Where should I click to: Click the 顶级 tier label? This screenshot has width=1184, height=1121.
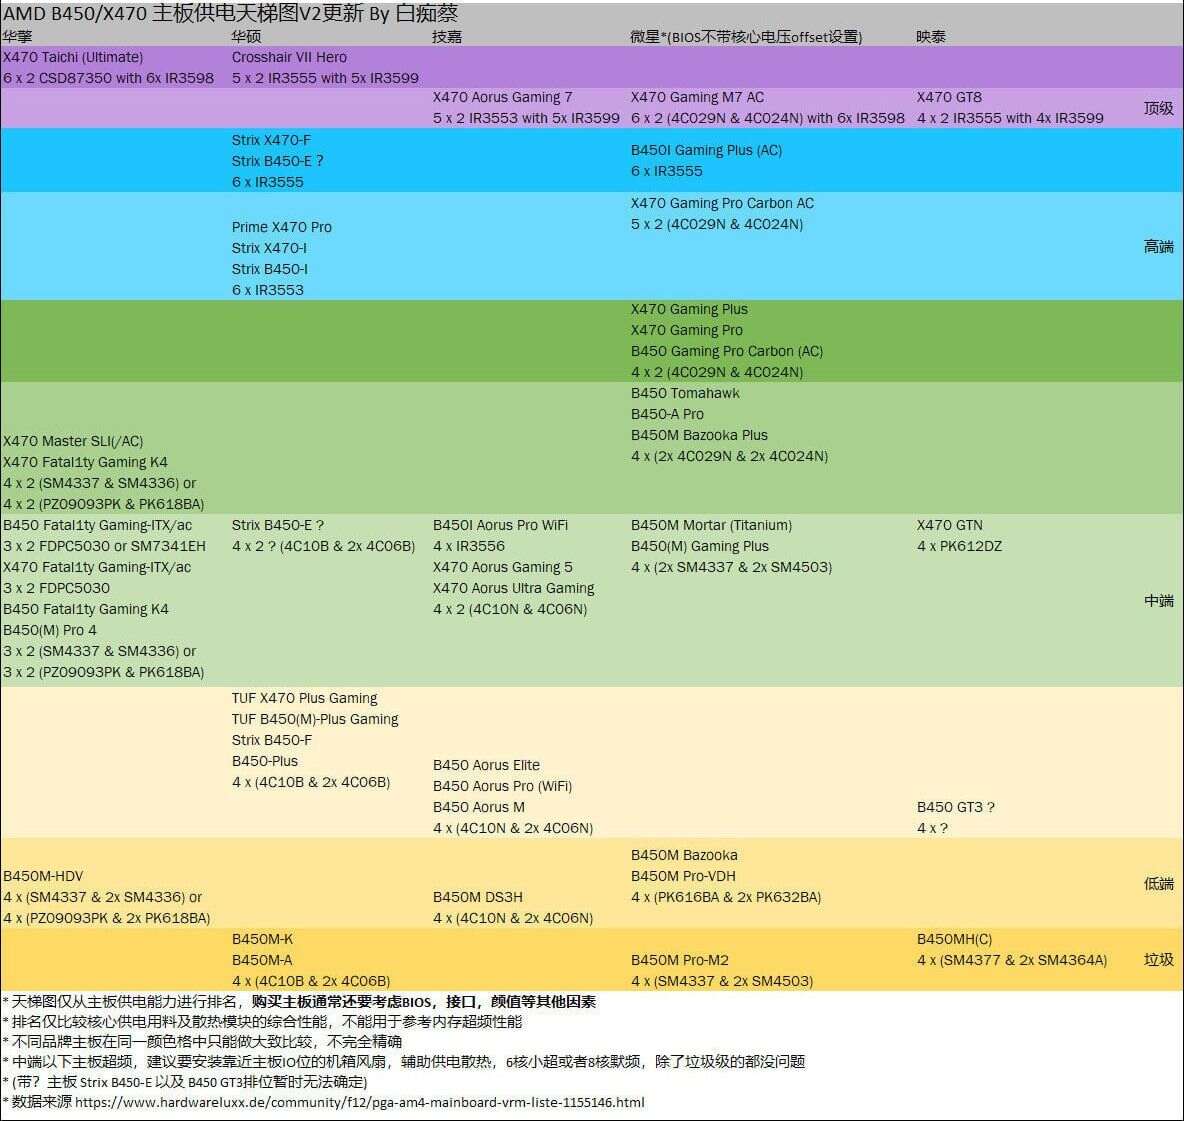(x=1158, y=108)
